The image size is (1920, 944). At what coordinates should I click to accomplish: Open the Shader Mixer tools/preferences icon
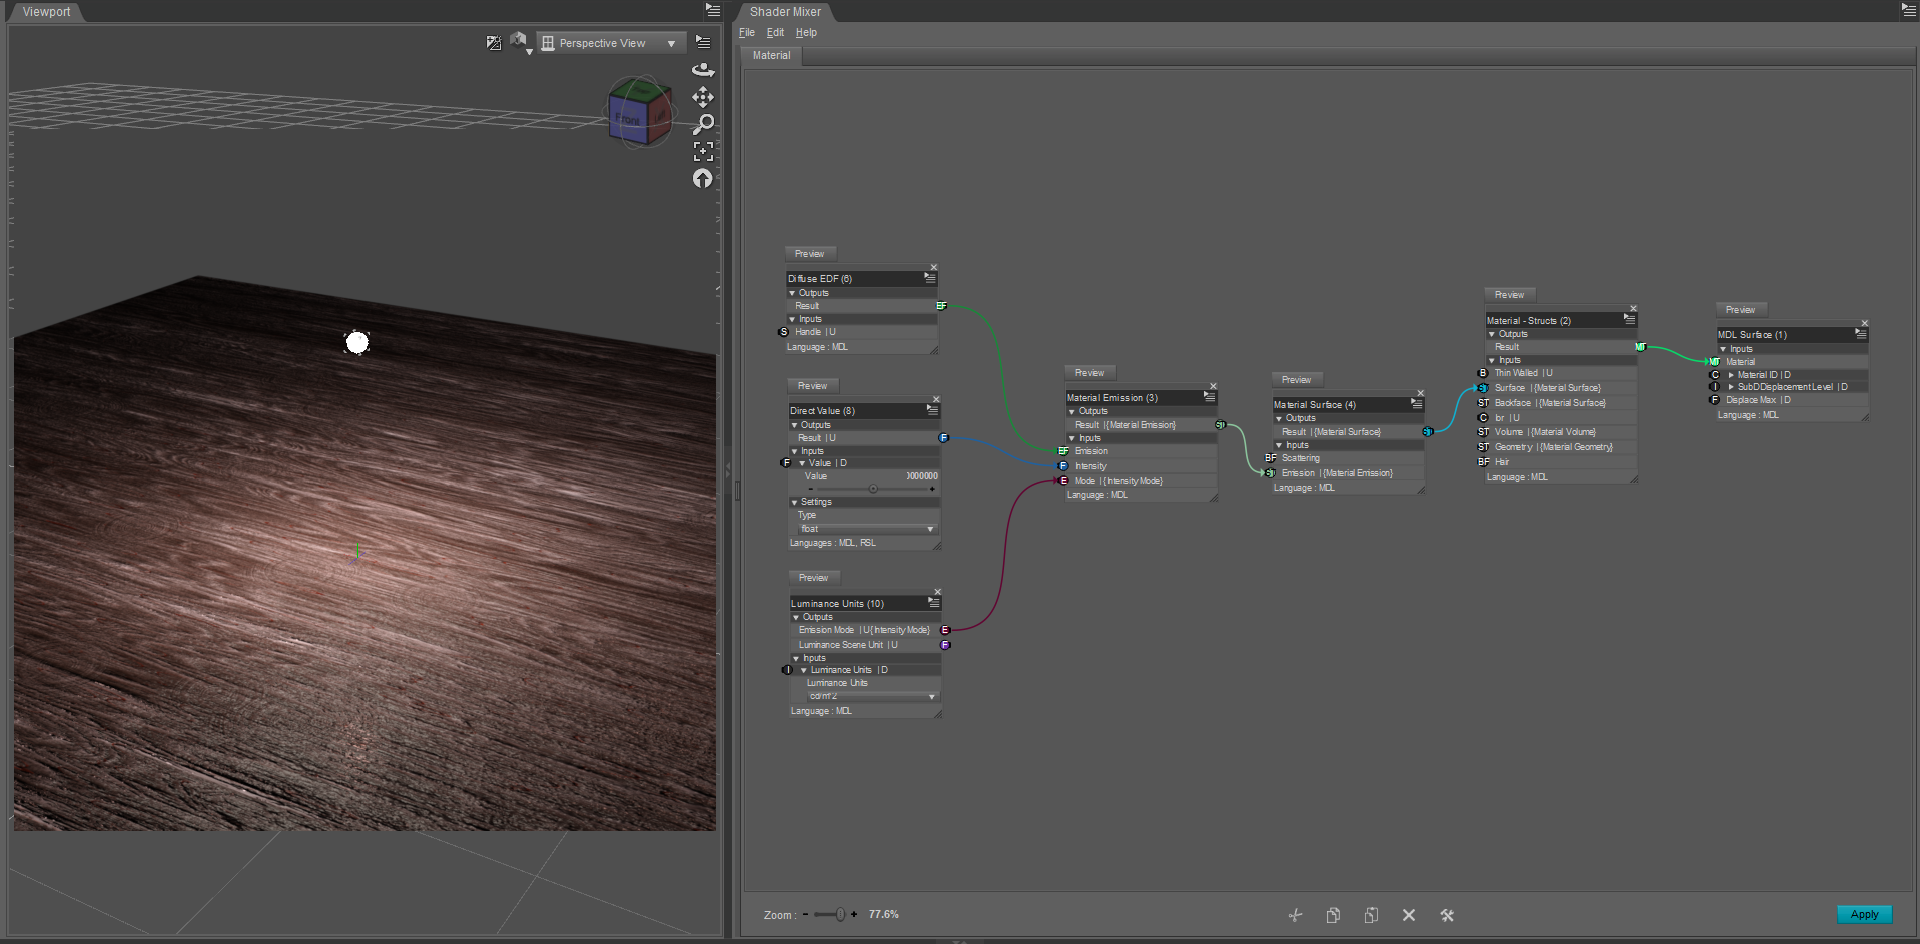[x=1446, y=915]
